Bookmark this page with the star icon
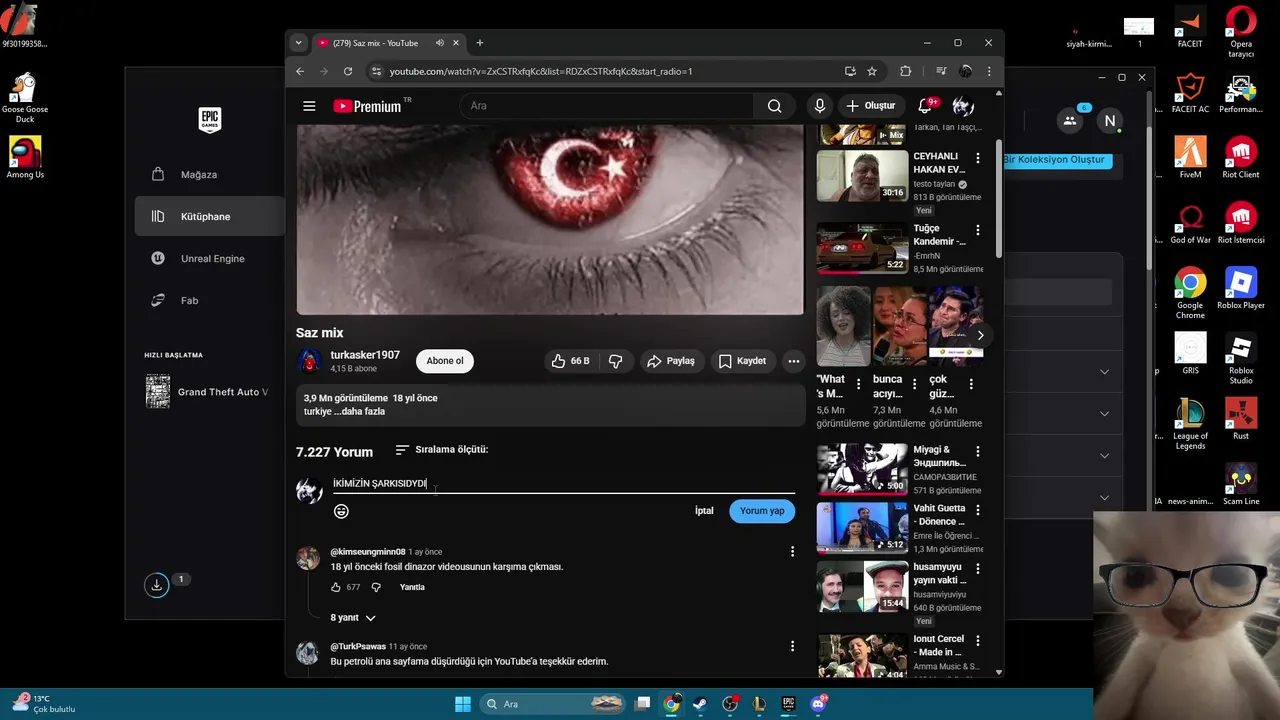Screen dimensions: 1280x720 coord(872,71)
